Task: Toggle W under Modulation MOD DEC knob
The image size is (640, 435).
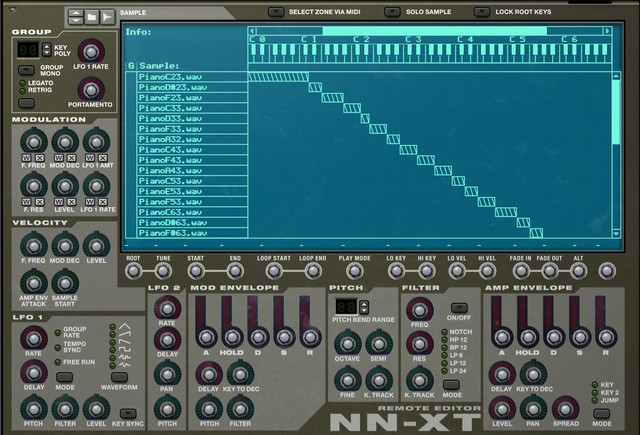Action: click(59, 158)
